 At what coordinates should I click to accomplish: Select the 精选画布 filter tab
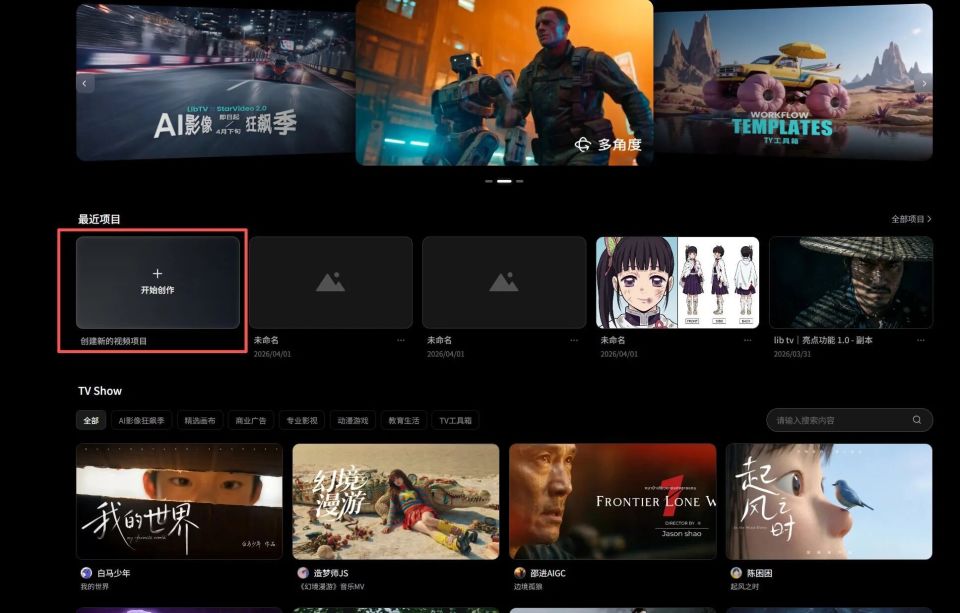[x=200, y=421]
